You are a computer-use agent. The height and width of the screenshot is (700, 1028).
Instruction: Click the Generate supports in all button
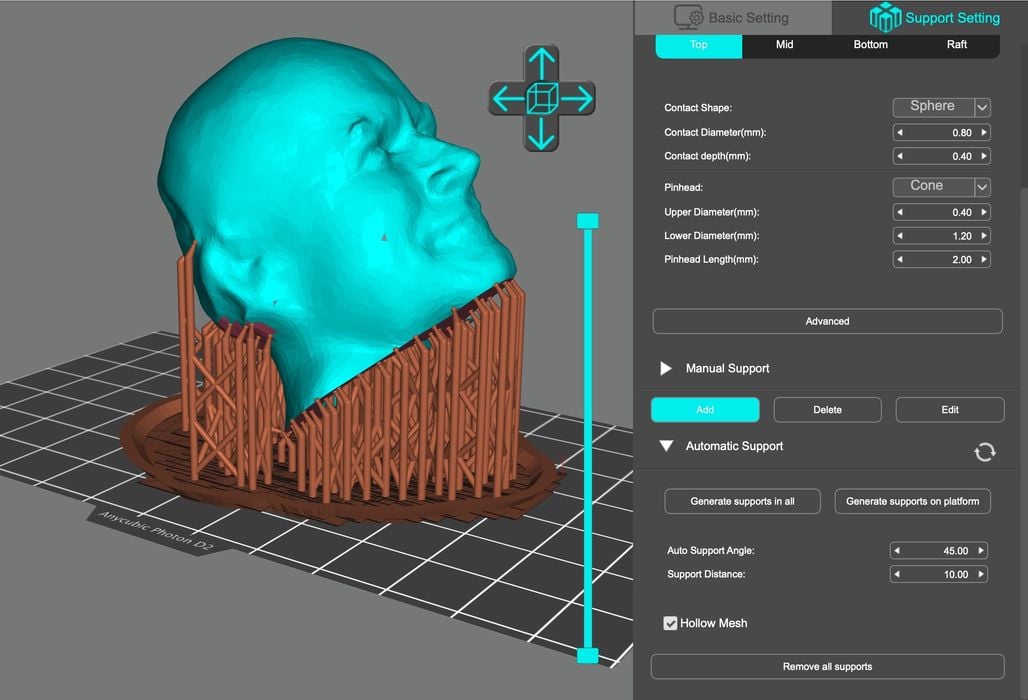point(742,501)
